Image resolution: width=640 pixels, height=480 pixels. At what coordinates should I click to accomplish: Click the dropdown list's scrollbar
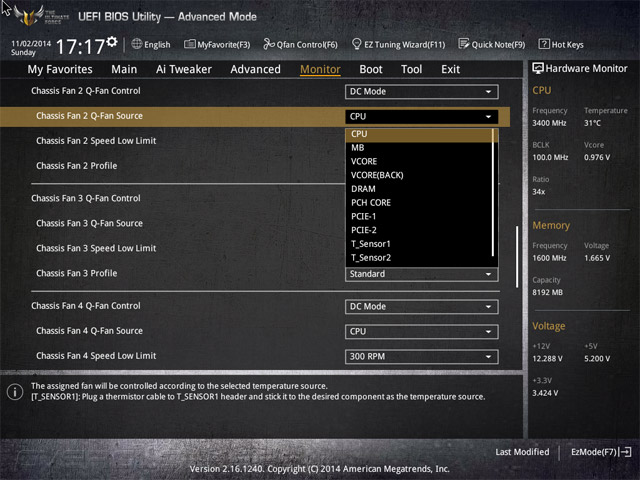(493, 192)
